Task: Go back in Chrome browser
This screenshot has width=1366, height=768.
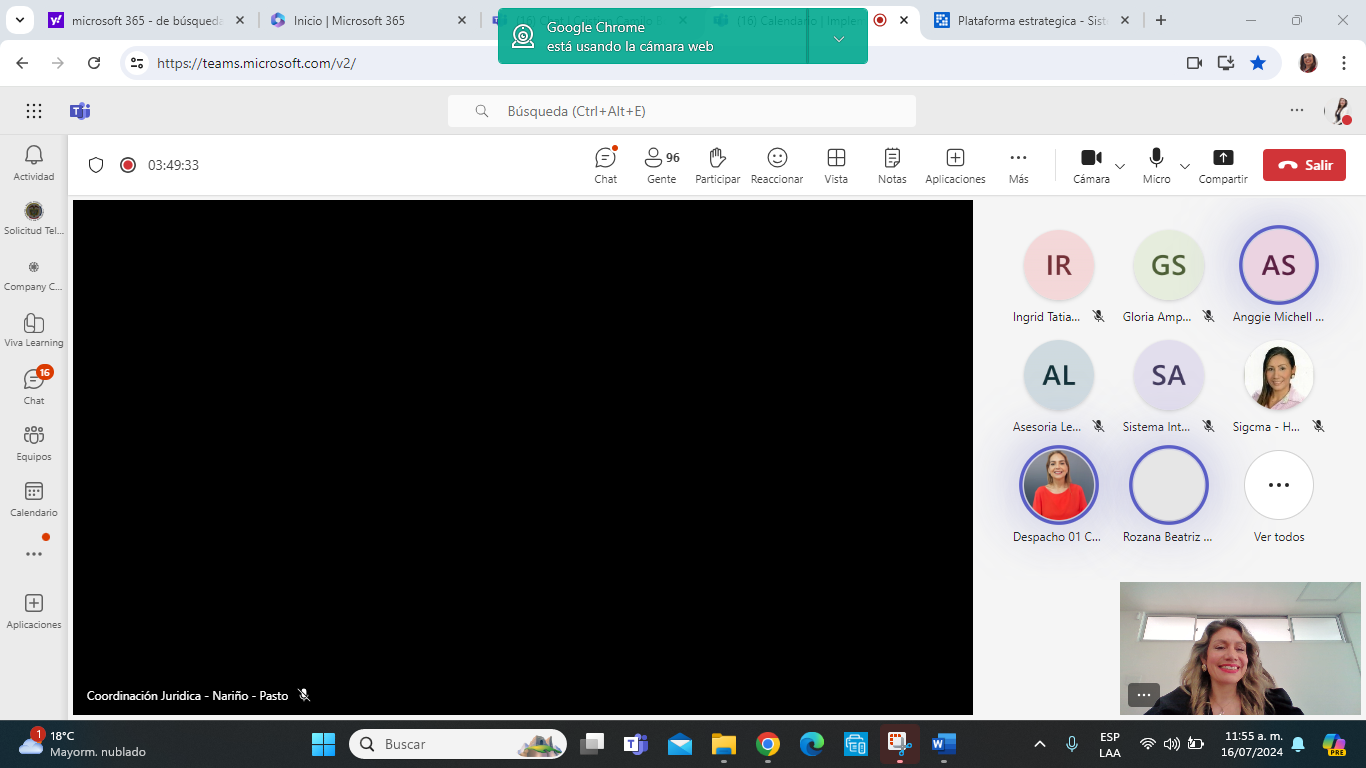Action: coord(22,63)
